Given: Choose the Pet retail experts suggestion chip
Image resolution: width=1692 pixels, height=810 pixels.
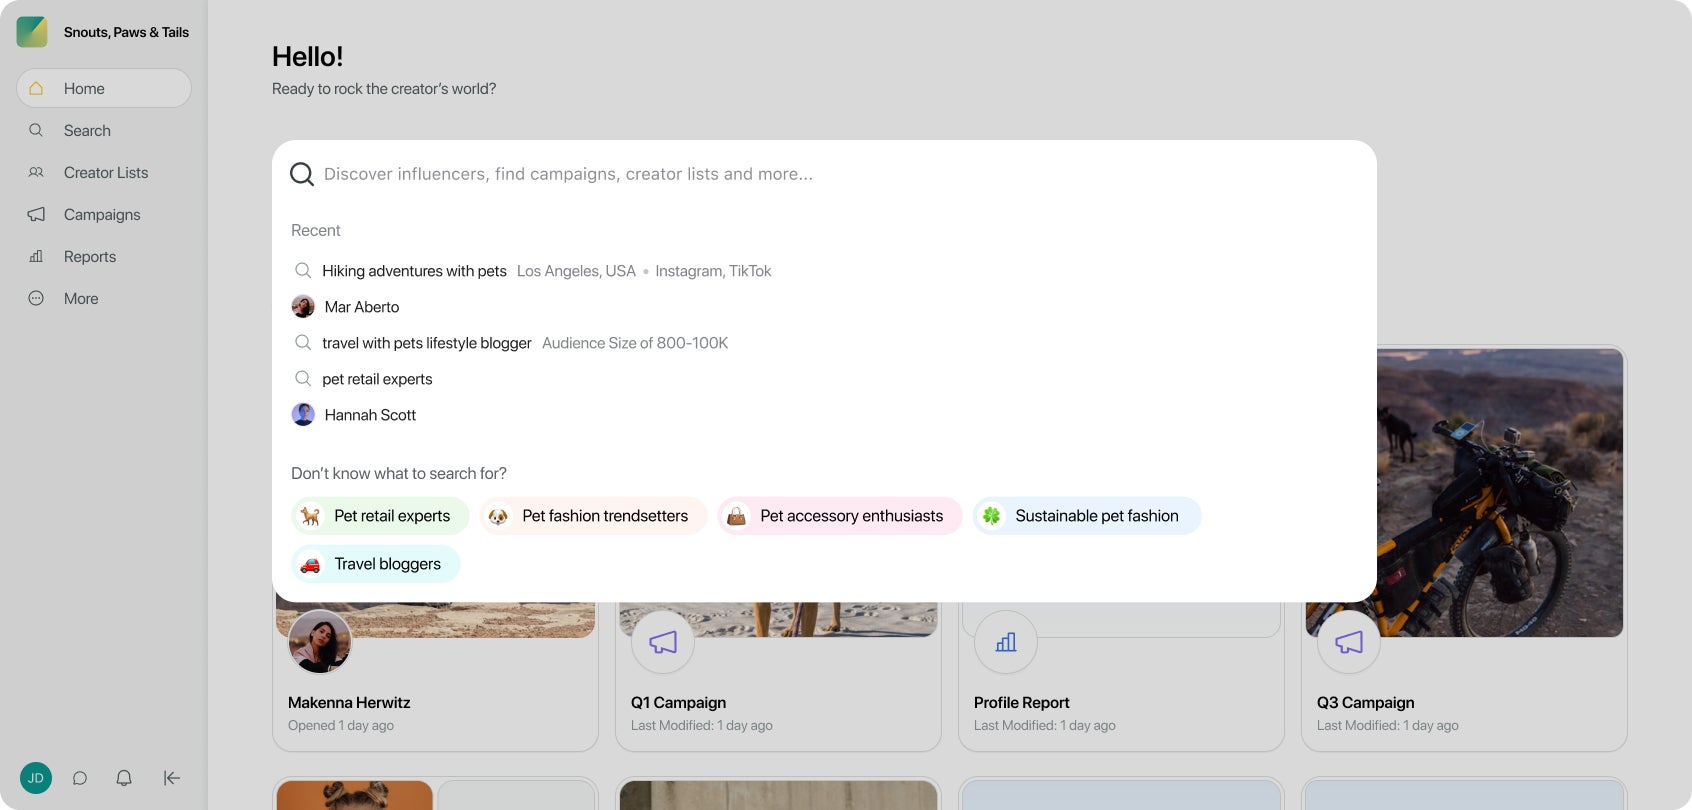Looking at the screenshot, I should click(380, 516).
